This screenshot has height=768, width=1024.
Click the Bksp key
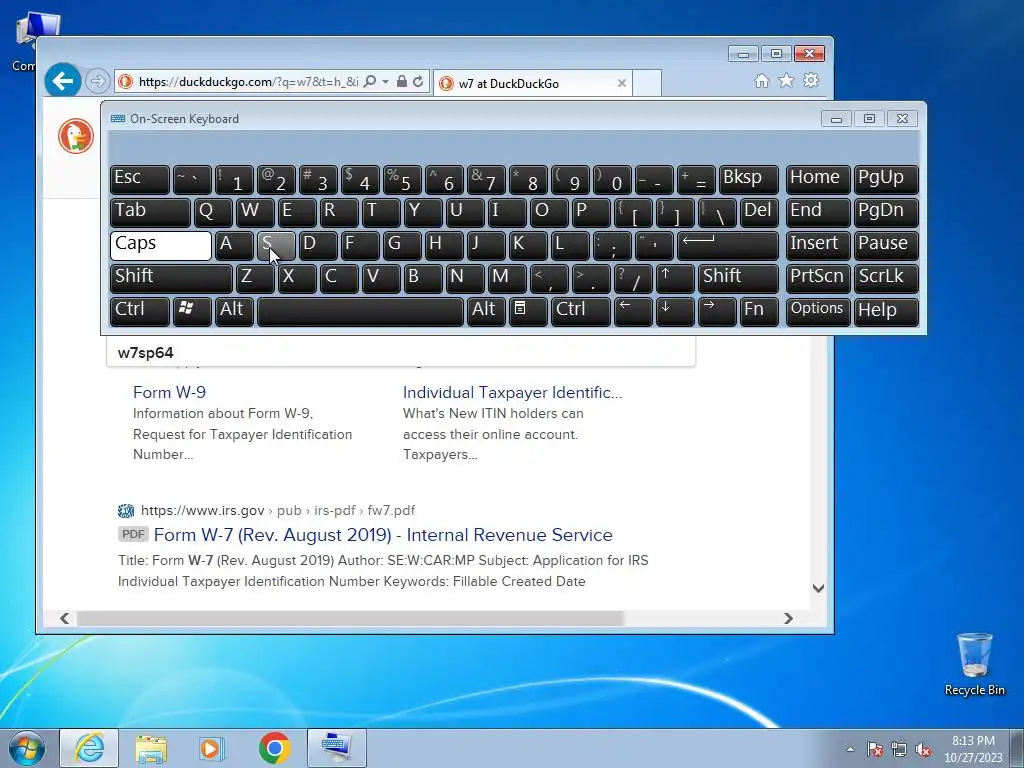click(748, 180)
